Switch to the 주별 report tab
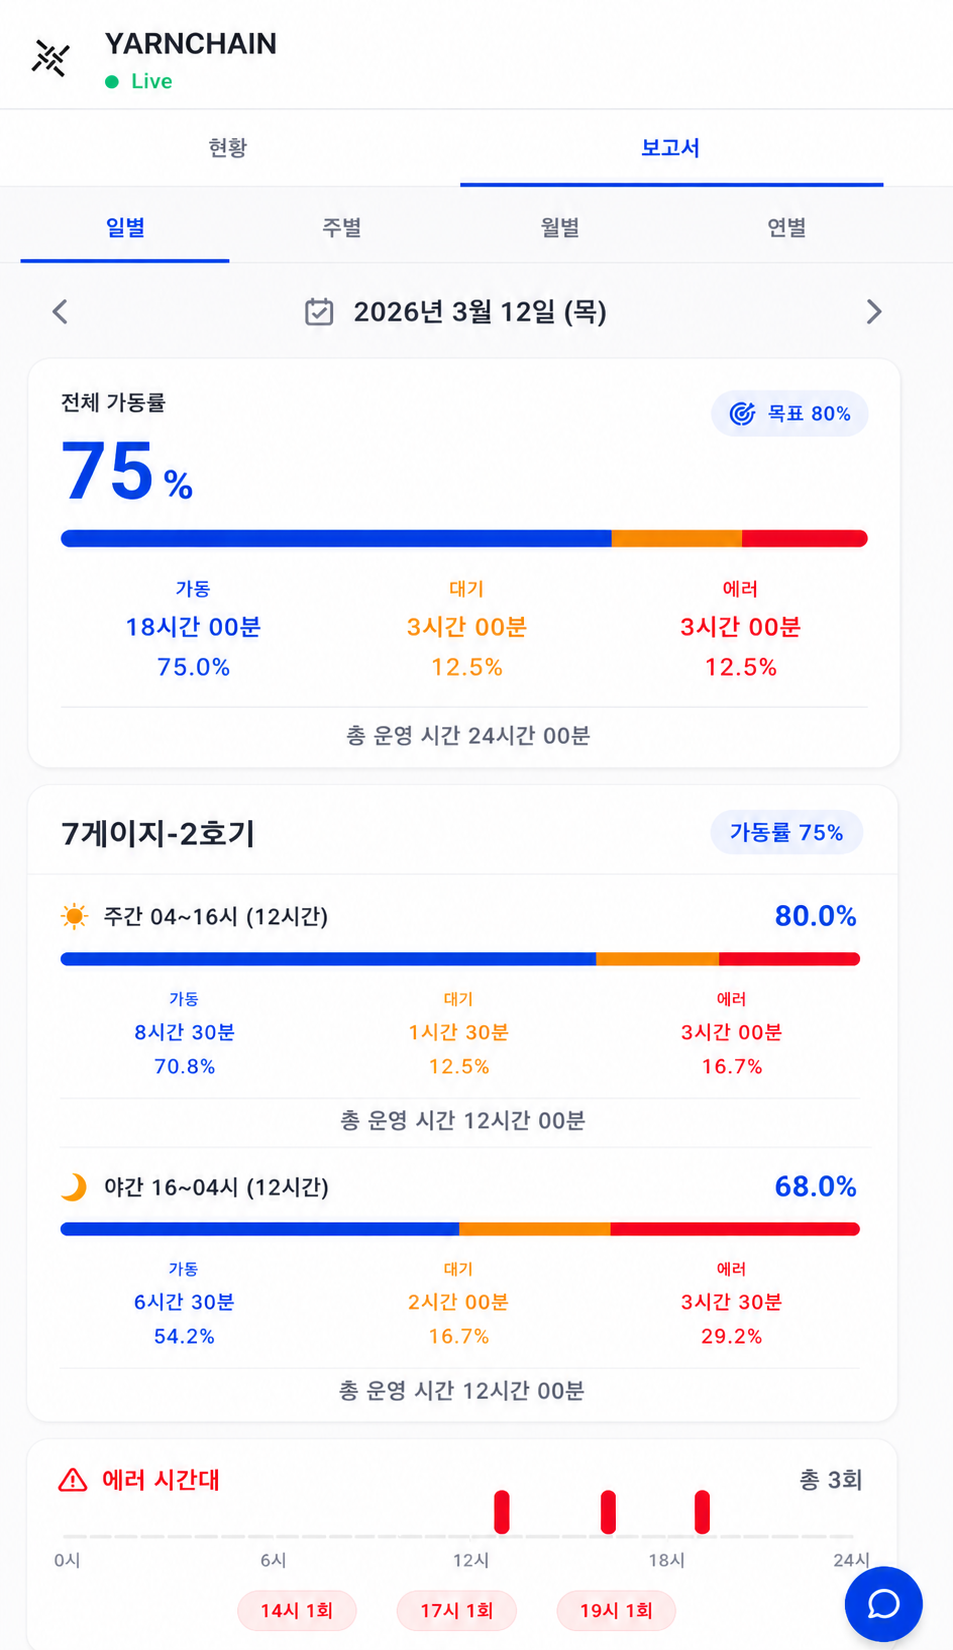The height and width of the screenshot is (1650, 953). (342, 227)
